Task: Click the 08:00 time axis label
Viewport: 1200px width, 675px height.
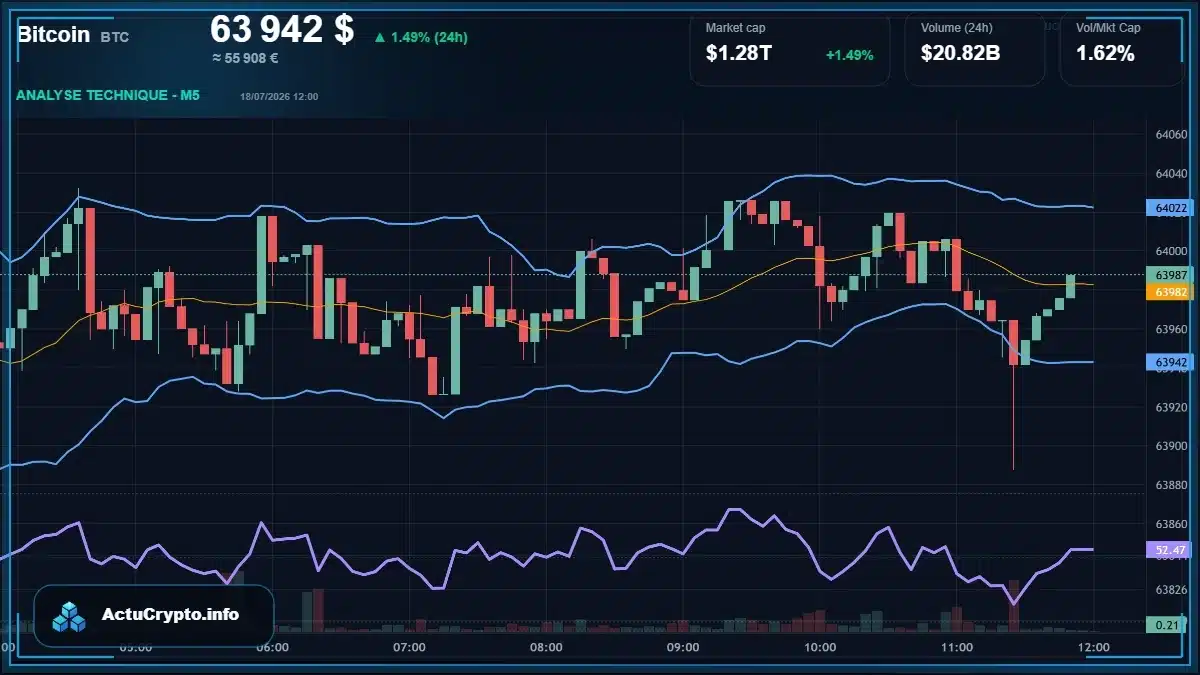Action: (546, 647)
